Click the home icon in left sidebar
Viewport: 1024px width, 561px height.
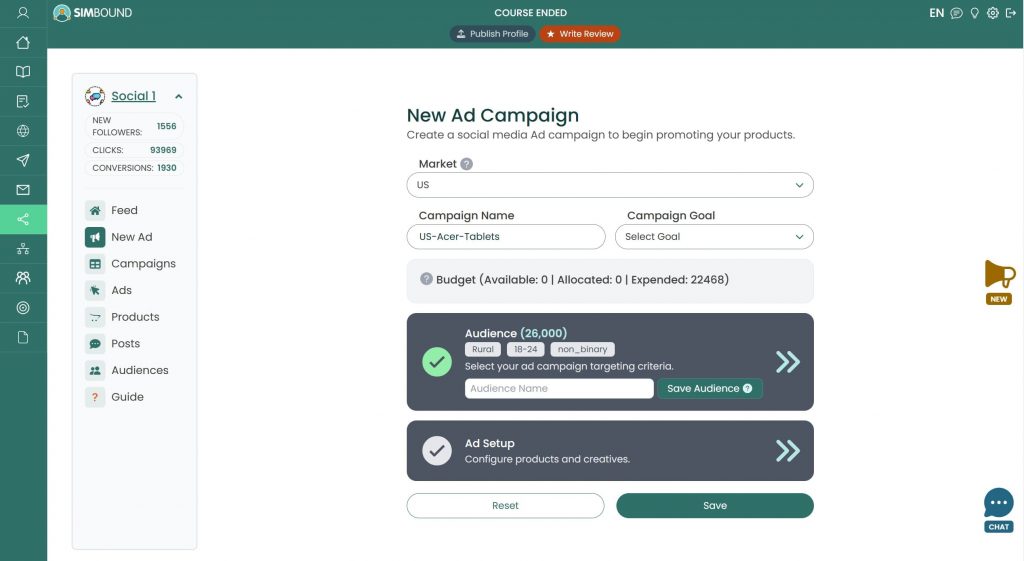click(23, 43)
